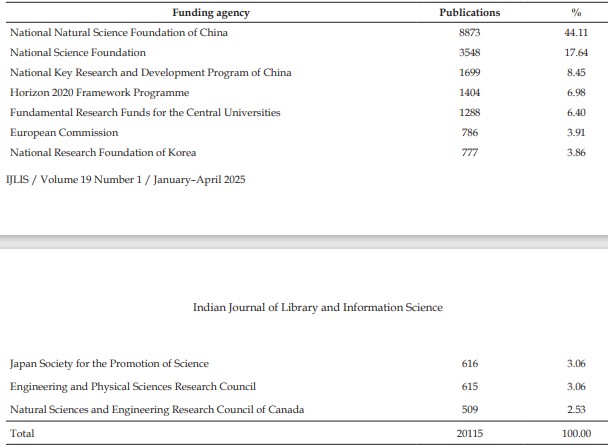Click Natural Sciences and Engineering Research Council
The height and width of the screenshot is (448, 608).
pos(157,410)
